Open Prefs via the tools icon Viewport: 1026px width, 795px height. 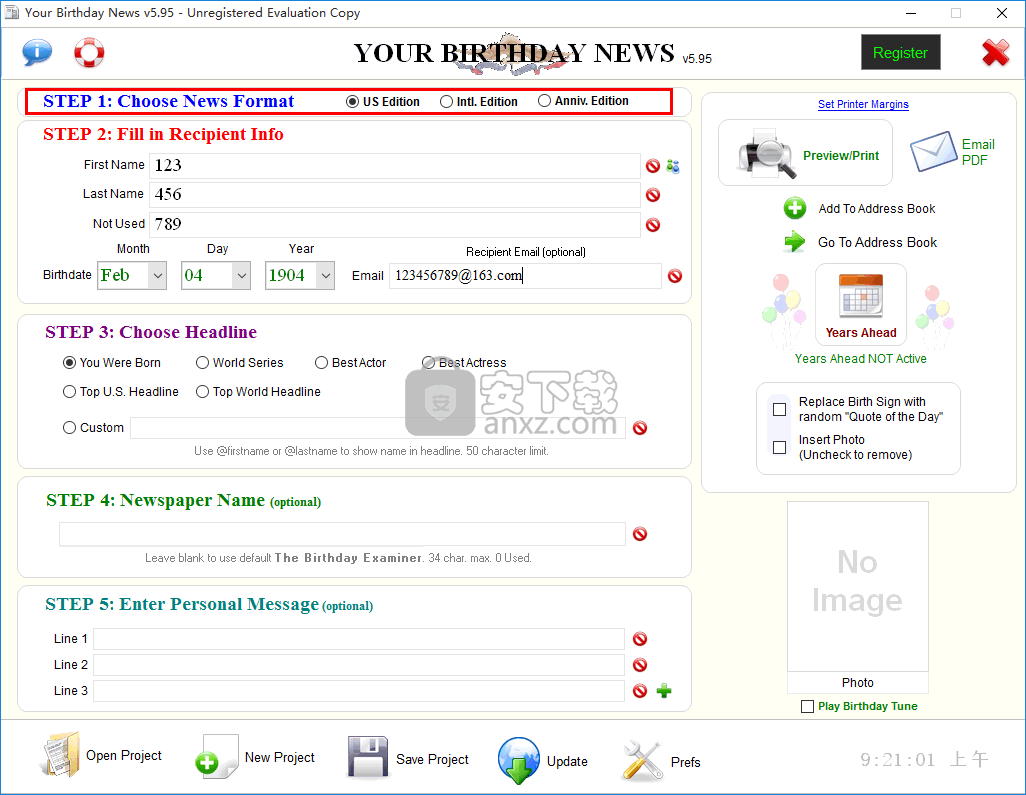tap(643, 761)
